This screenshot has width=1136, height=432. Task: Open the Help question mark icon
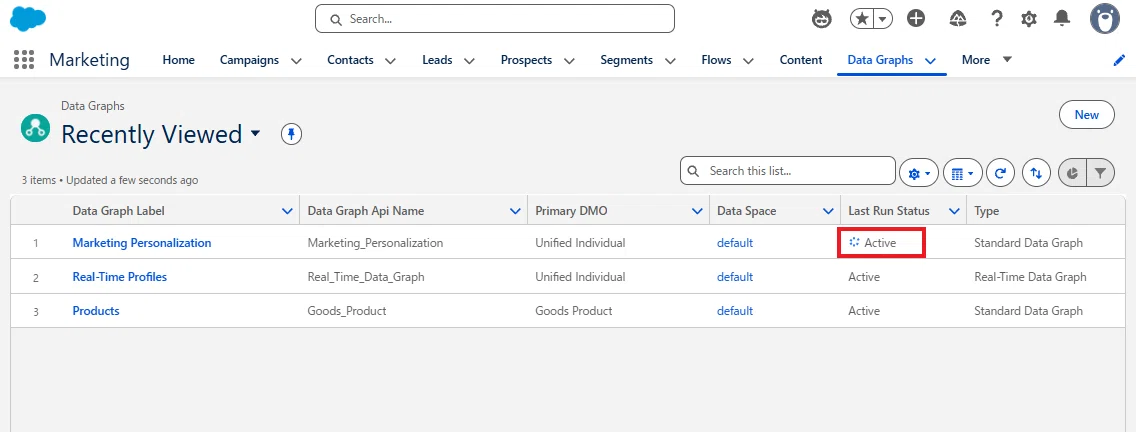997,19
